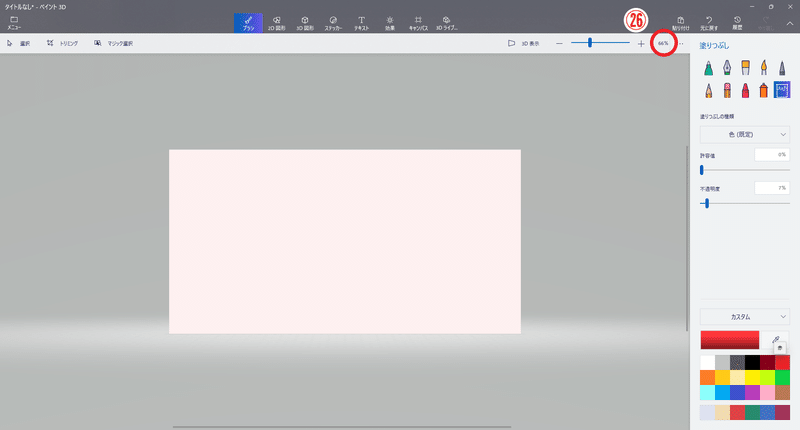The image size is (800, 430).
Task: Switch to the 3D図形 tab
Action: click(x=305, y=23)
